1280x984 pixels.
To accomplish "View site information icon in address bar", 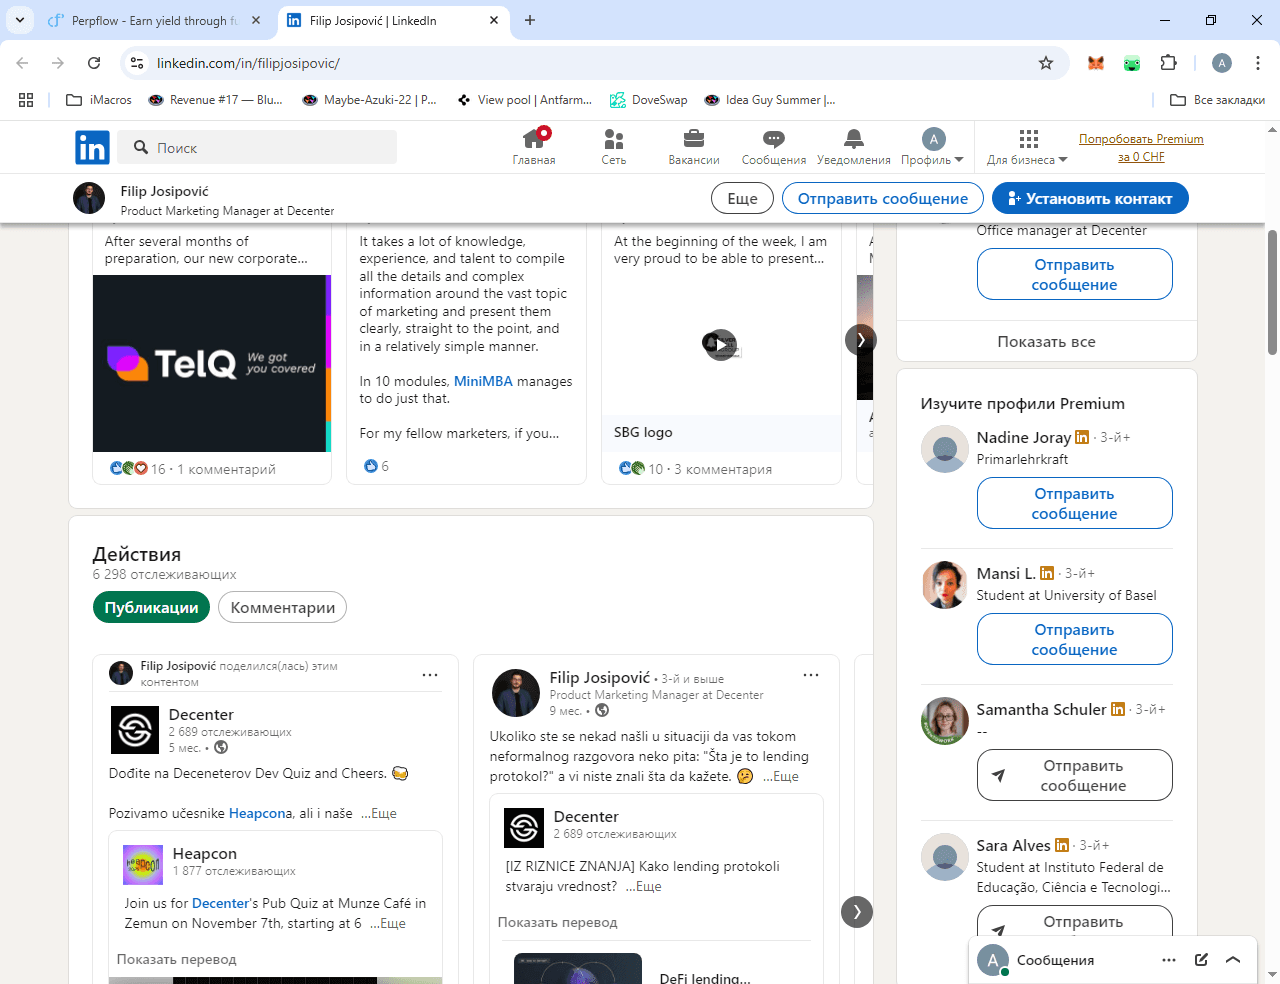I will point(137,63).
